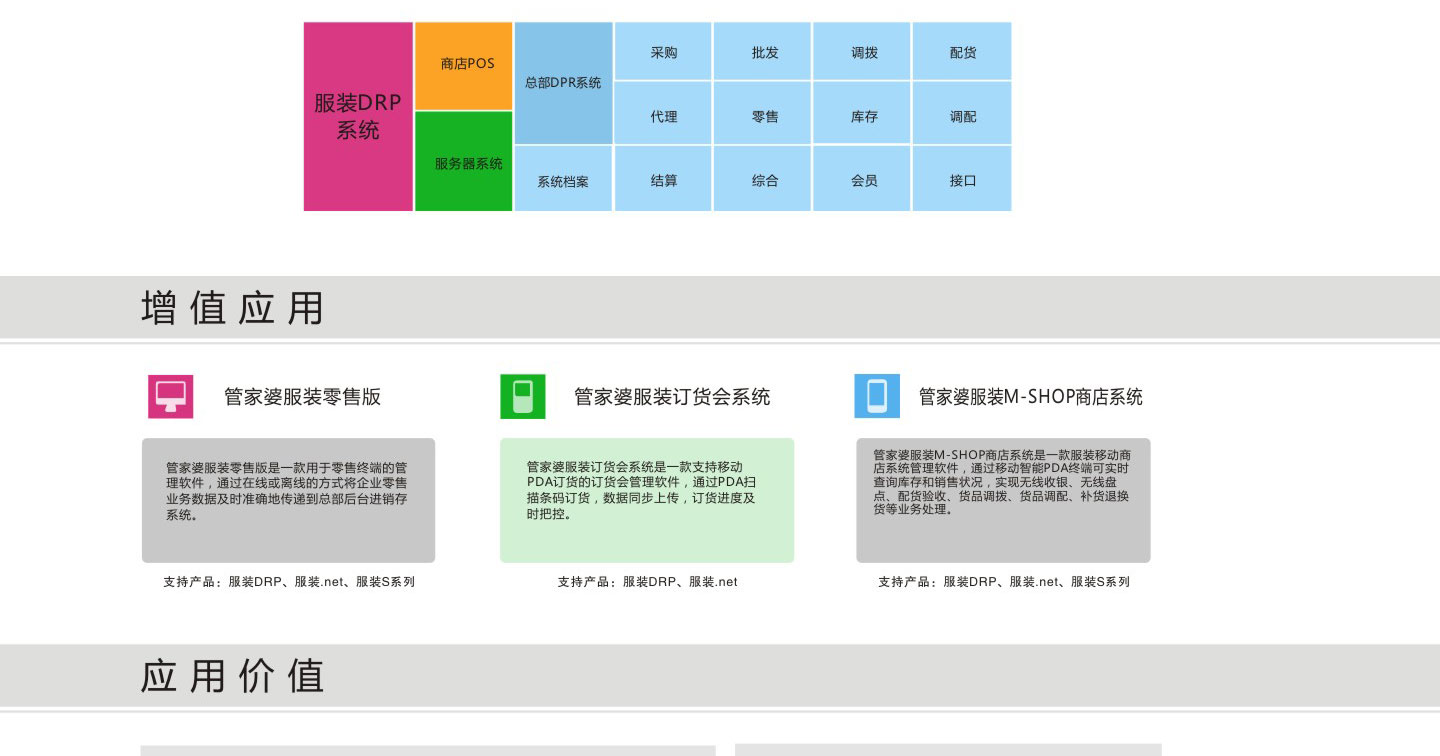
Task: Click the green PDA device icon
Action: (x=523, y=396)
